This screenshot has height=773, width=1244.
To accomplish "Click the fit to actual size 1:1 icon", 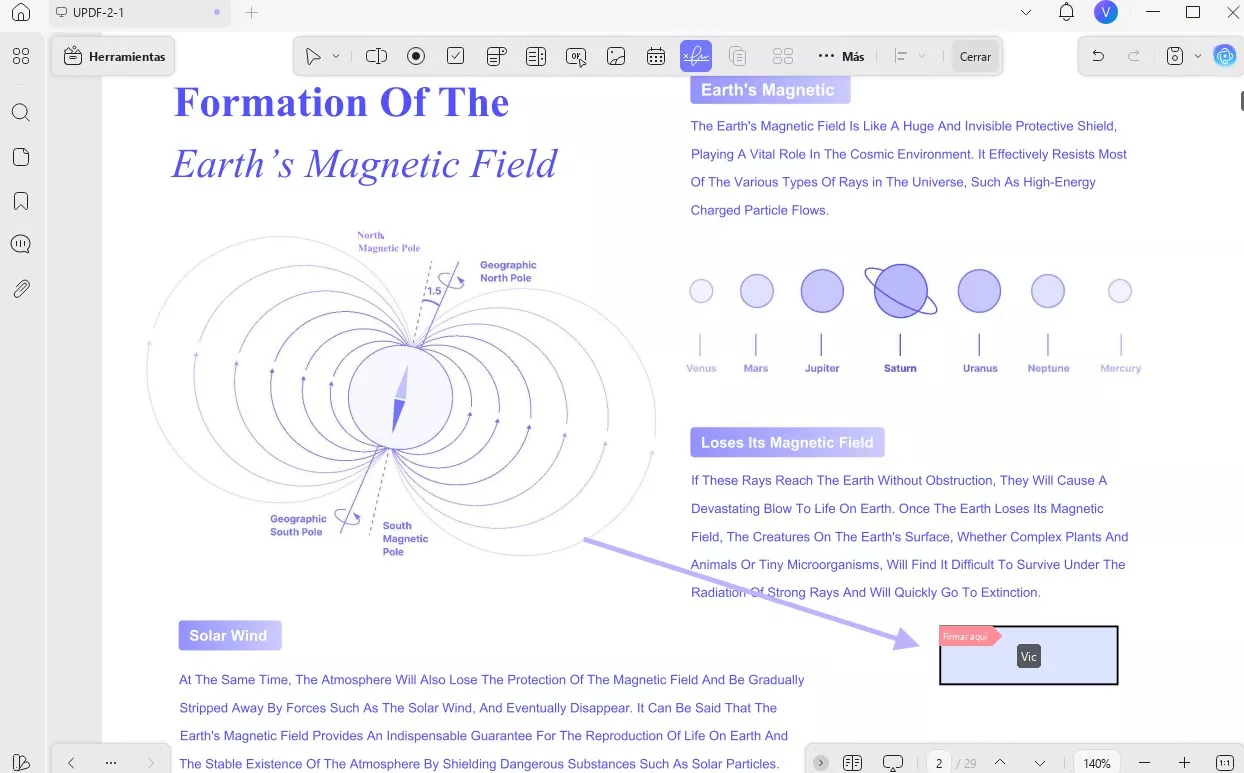I will point(1224,763).
